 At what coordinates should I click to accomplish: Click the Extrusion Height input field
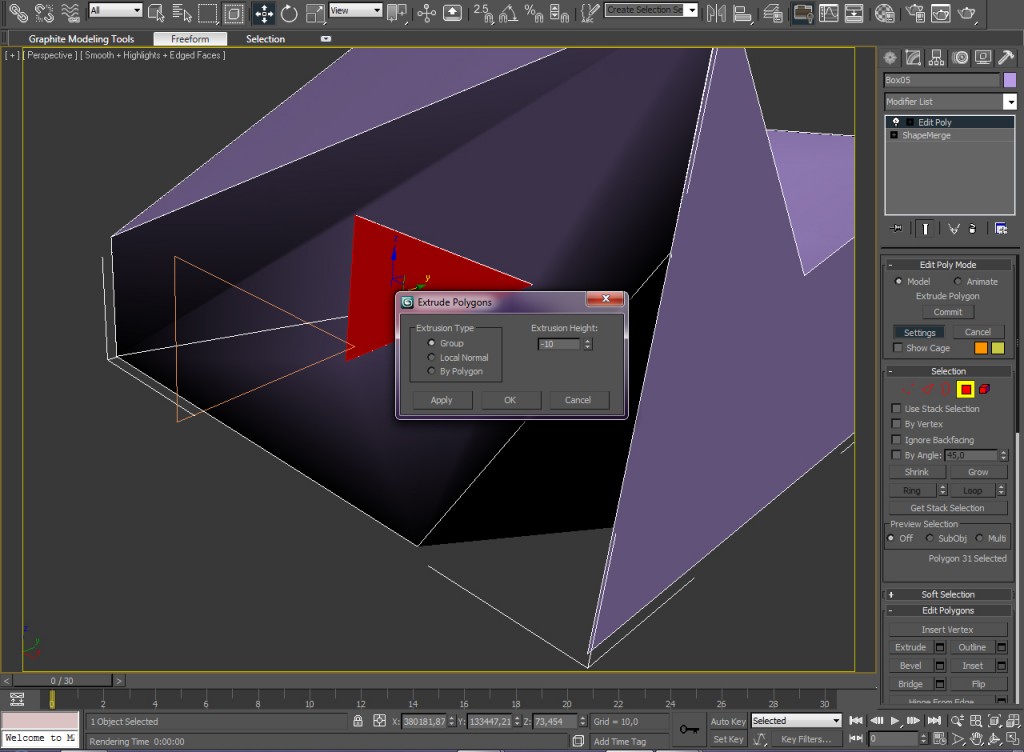pyautogui.click(x=559, y=344)
